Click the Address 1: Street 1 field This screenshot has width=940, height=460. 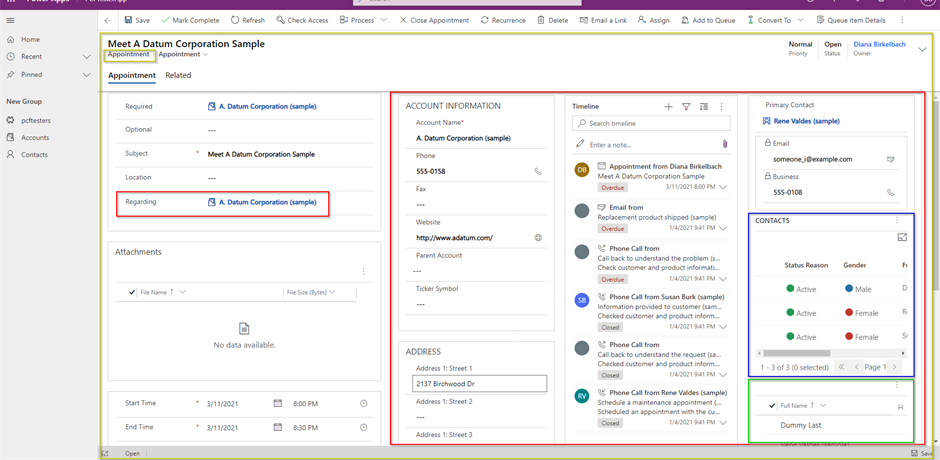click(x=480, y=384)
